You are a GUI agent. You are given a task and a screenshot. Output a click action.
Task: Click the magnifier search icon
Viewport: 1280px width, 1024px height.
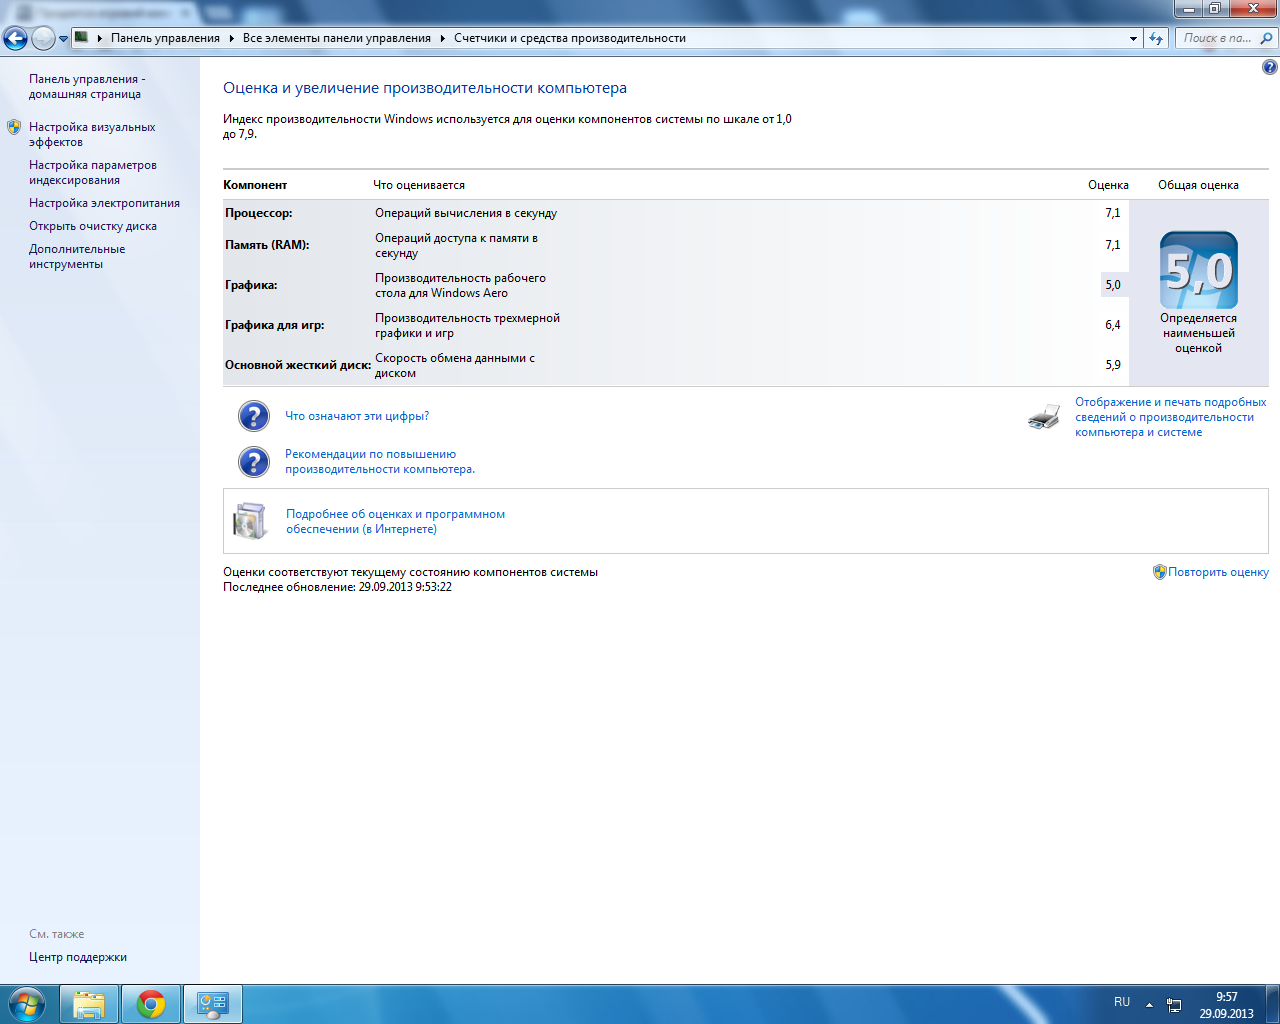[1267, 38]
